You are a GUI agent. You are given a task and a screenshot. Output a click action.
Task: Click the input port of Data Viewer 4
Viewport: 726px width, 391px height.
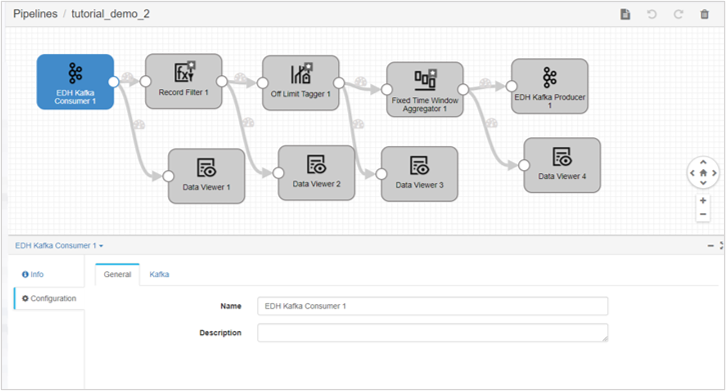click(524, 165)
